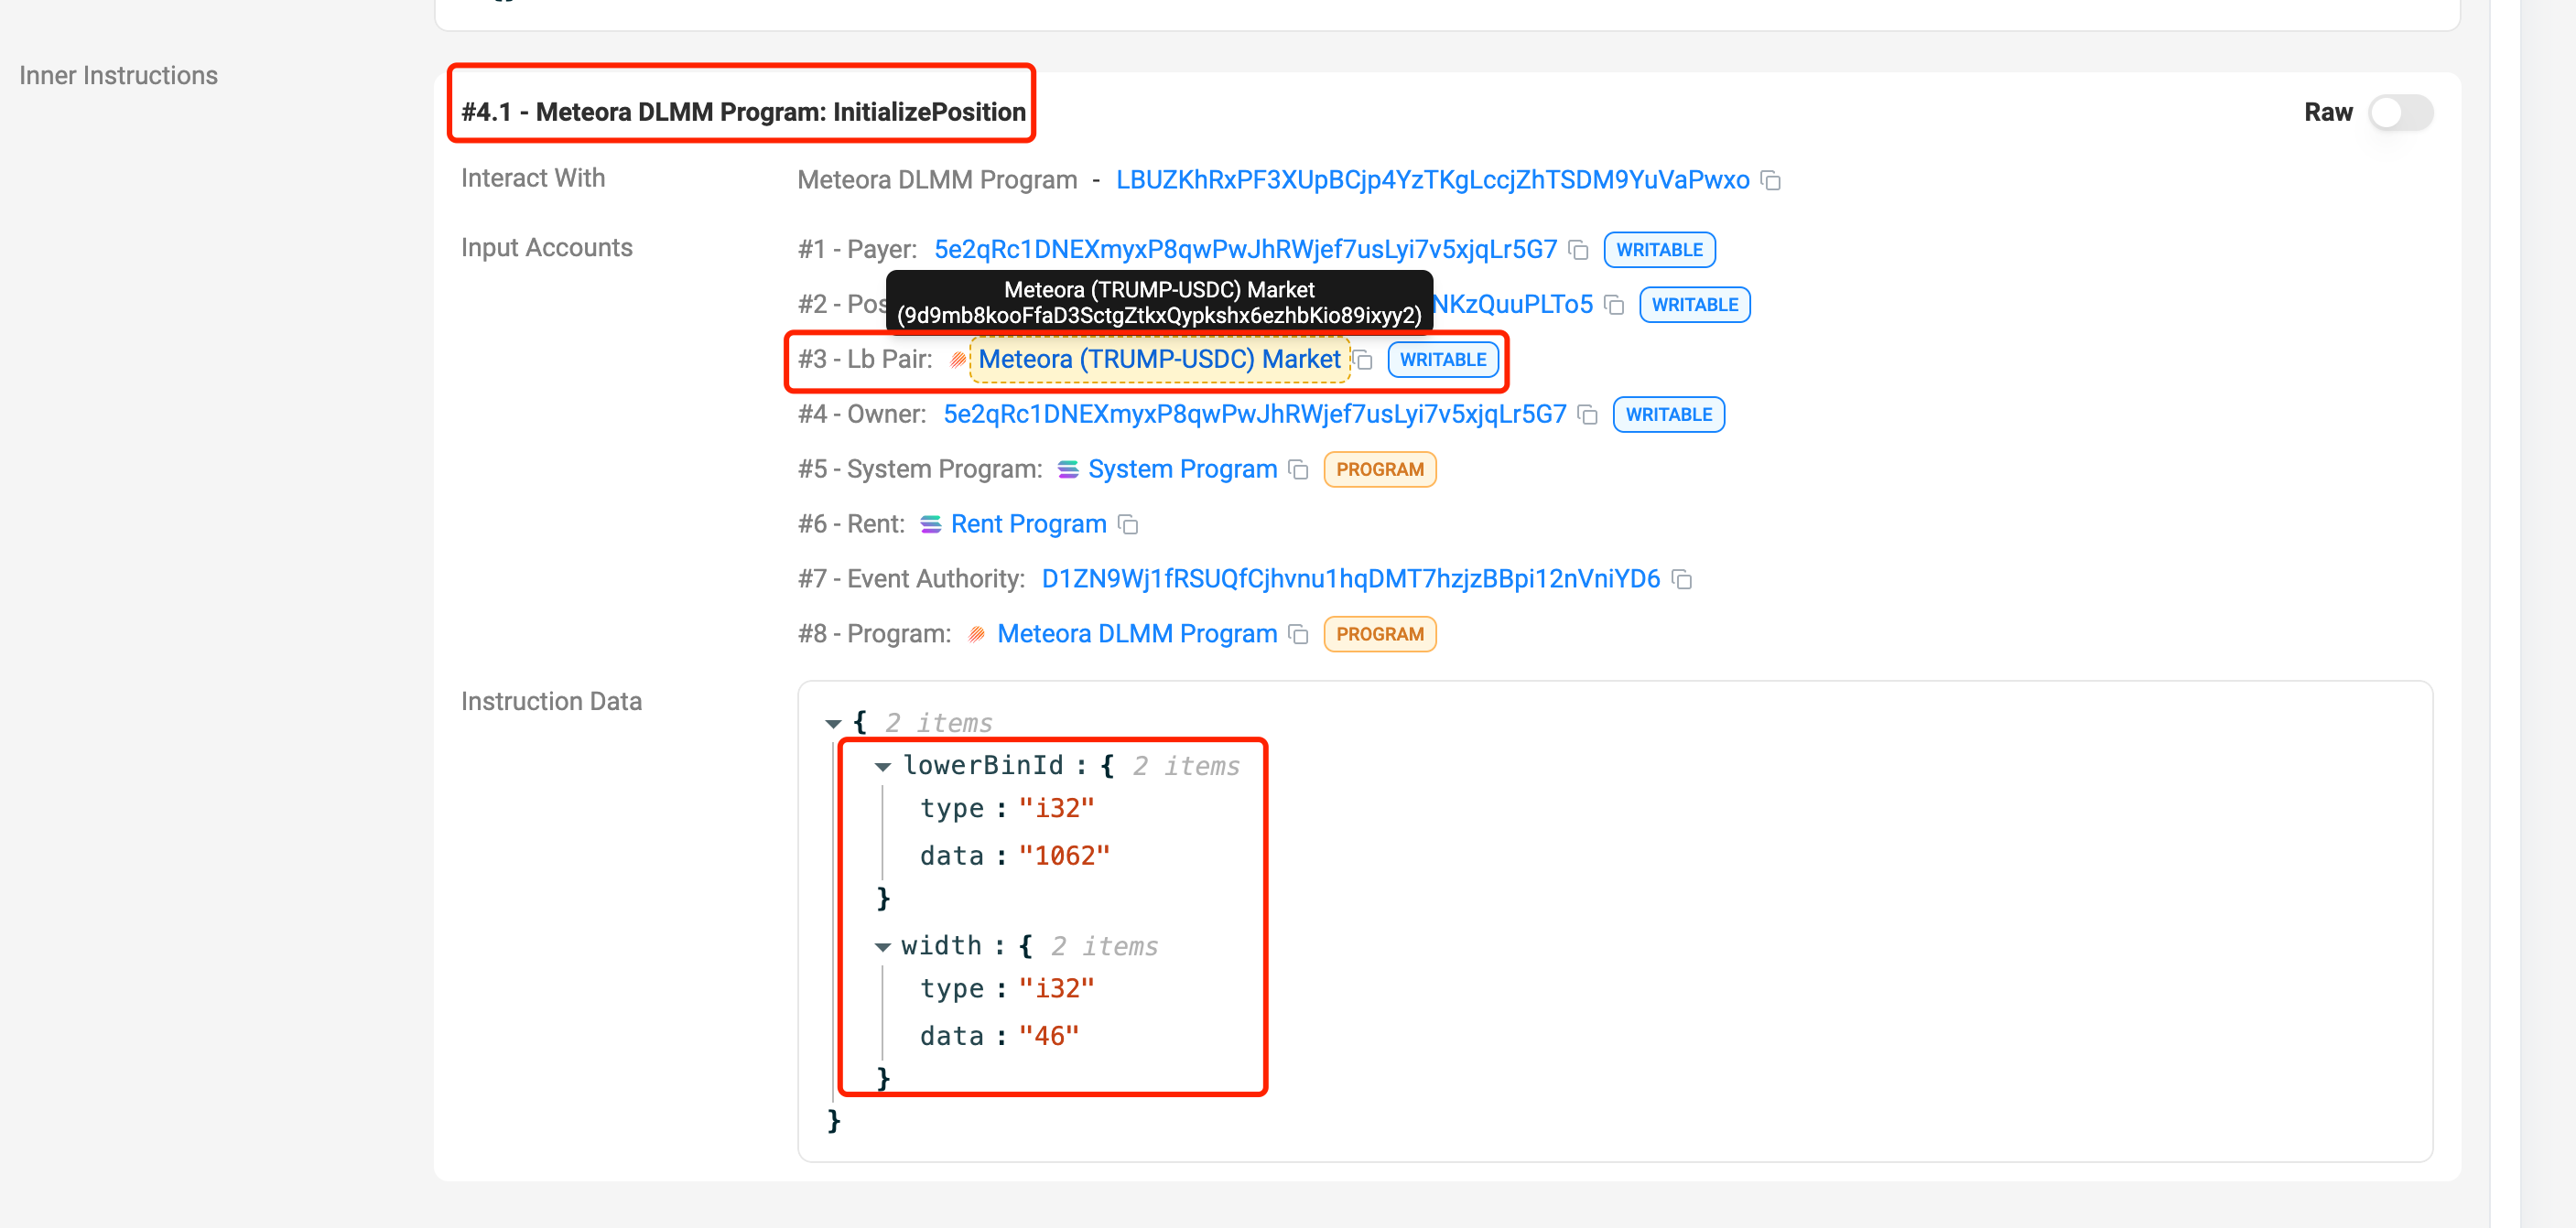Image resolution: width=2576 pixels, height=1228 pixels.
Task: Collapse the width node
Action: (882, 947)
